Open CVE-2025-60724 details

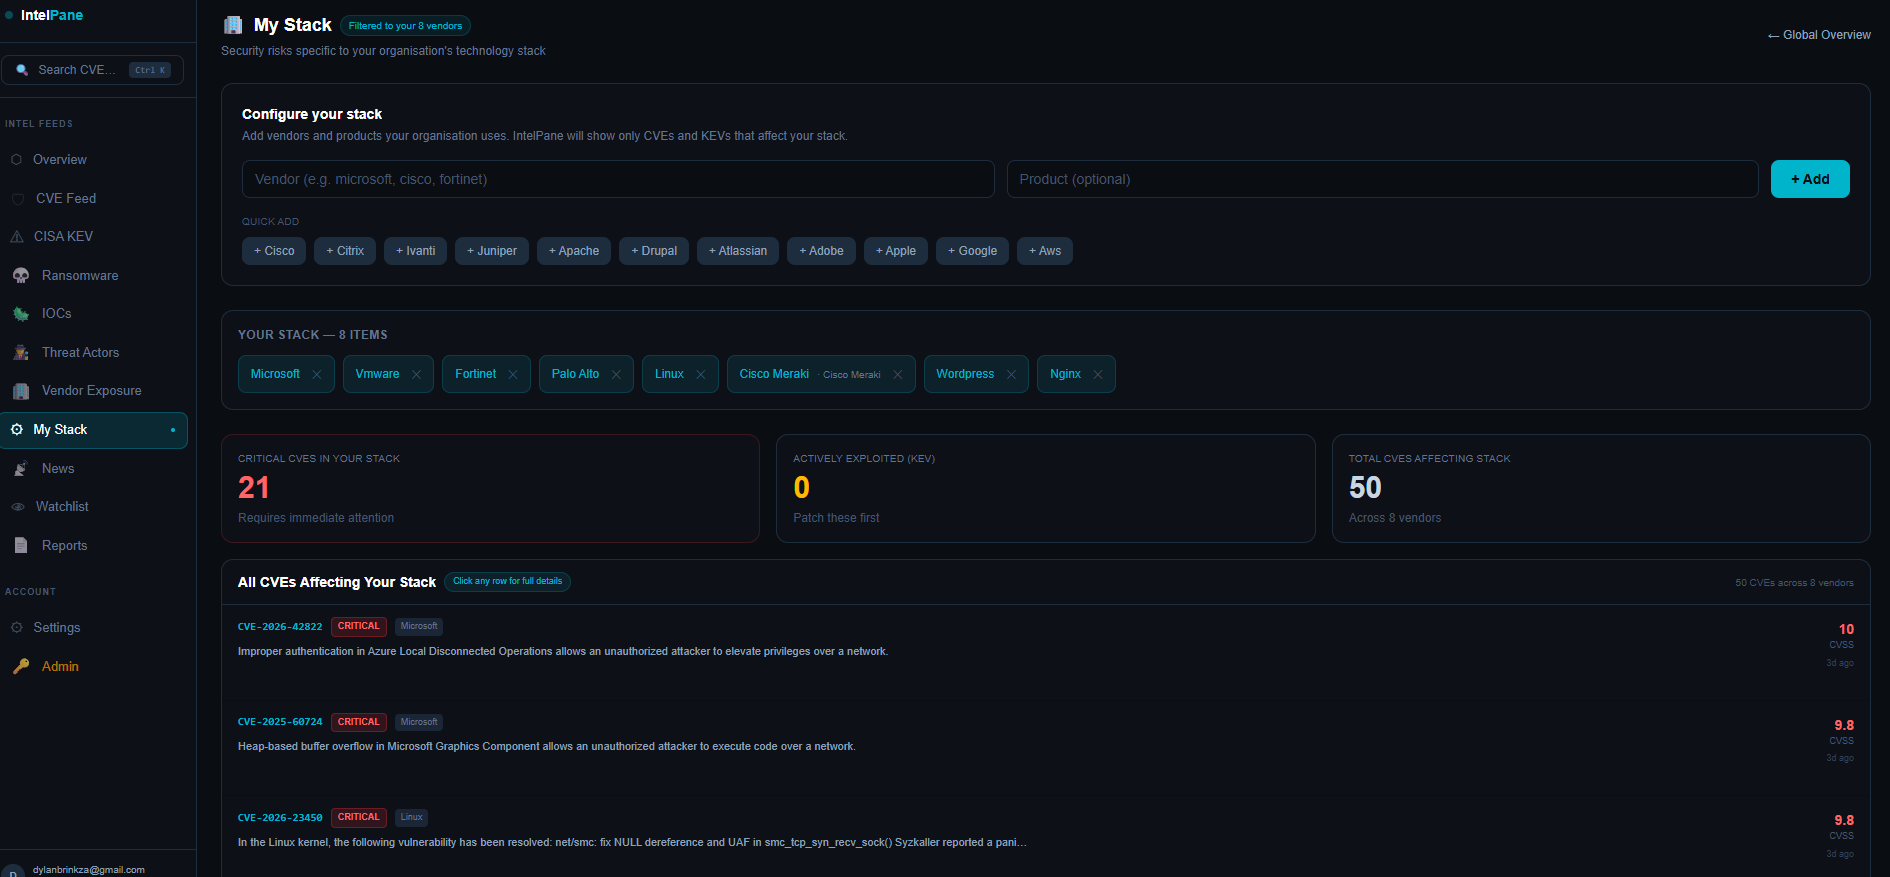1045,747
